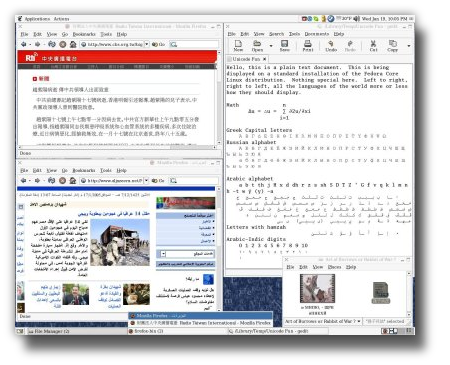450x365 pixels.
Task: Expand recent files arrow next to gedit Open
Action: [x=271, y=46]
